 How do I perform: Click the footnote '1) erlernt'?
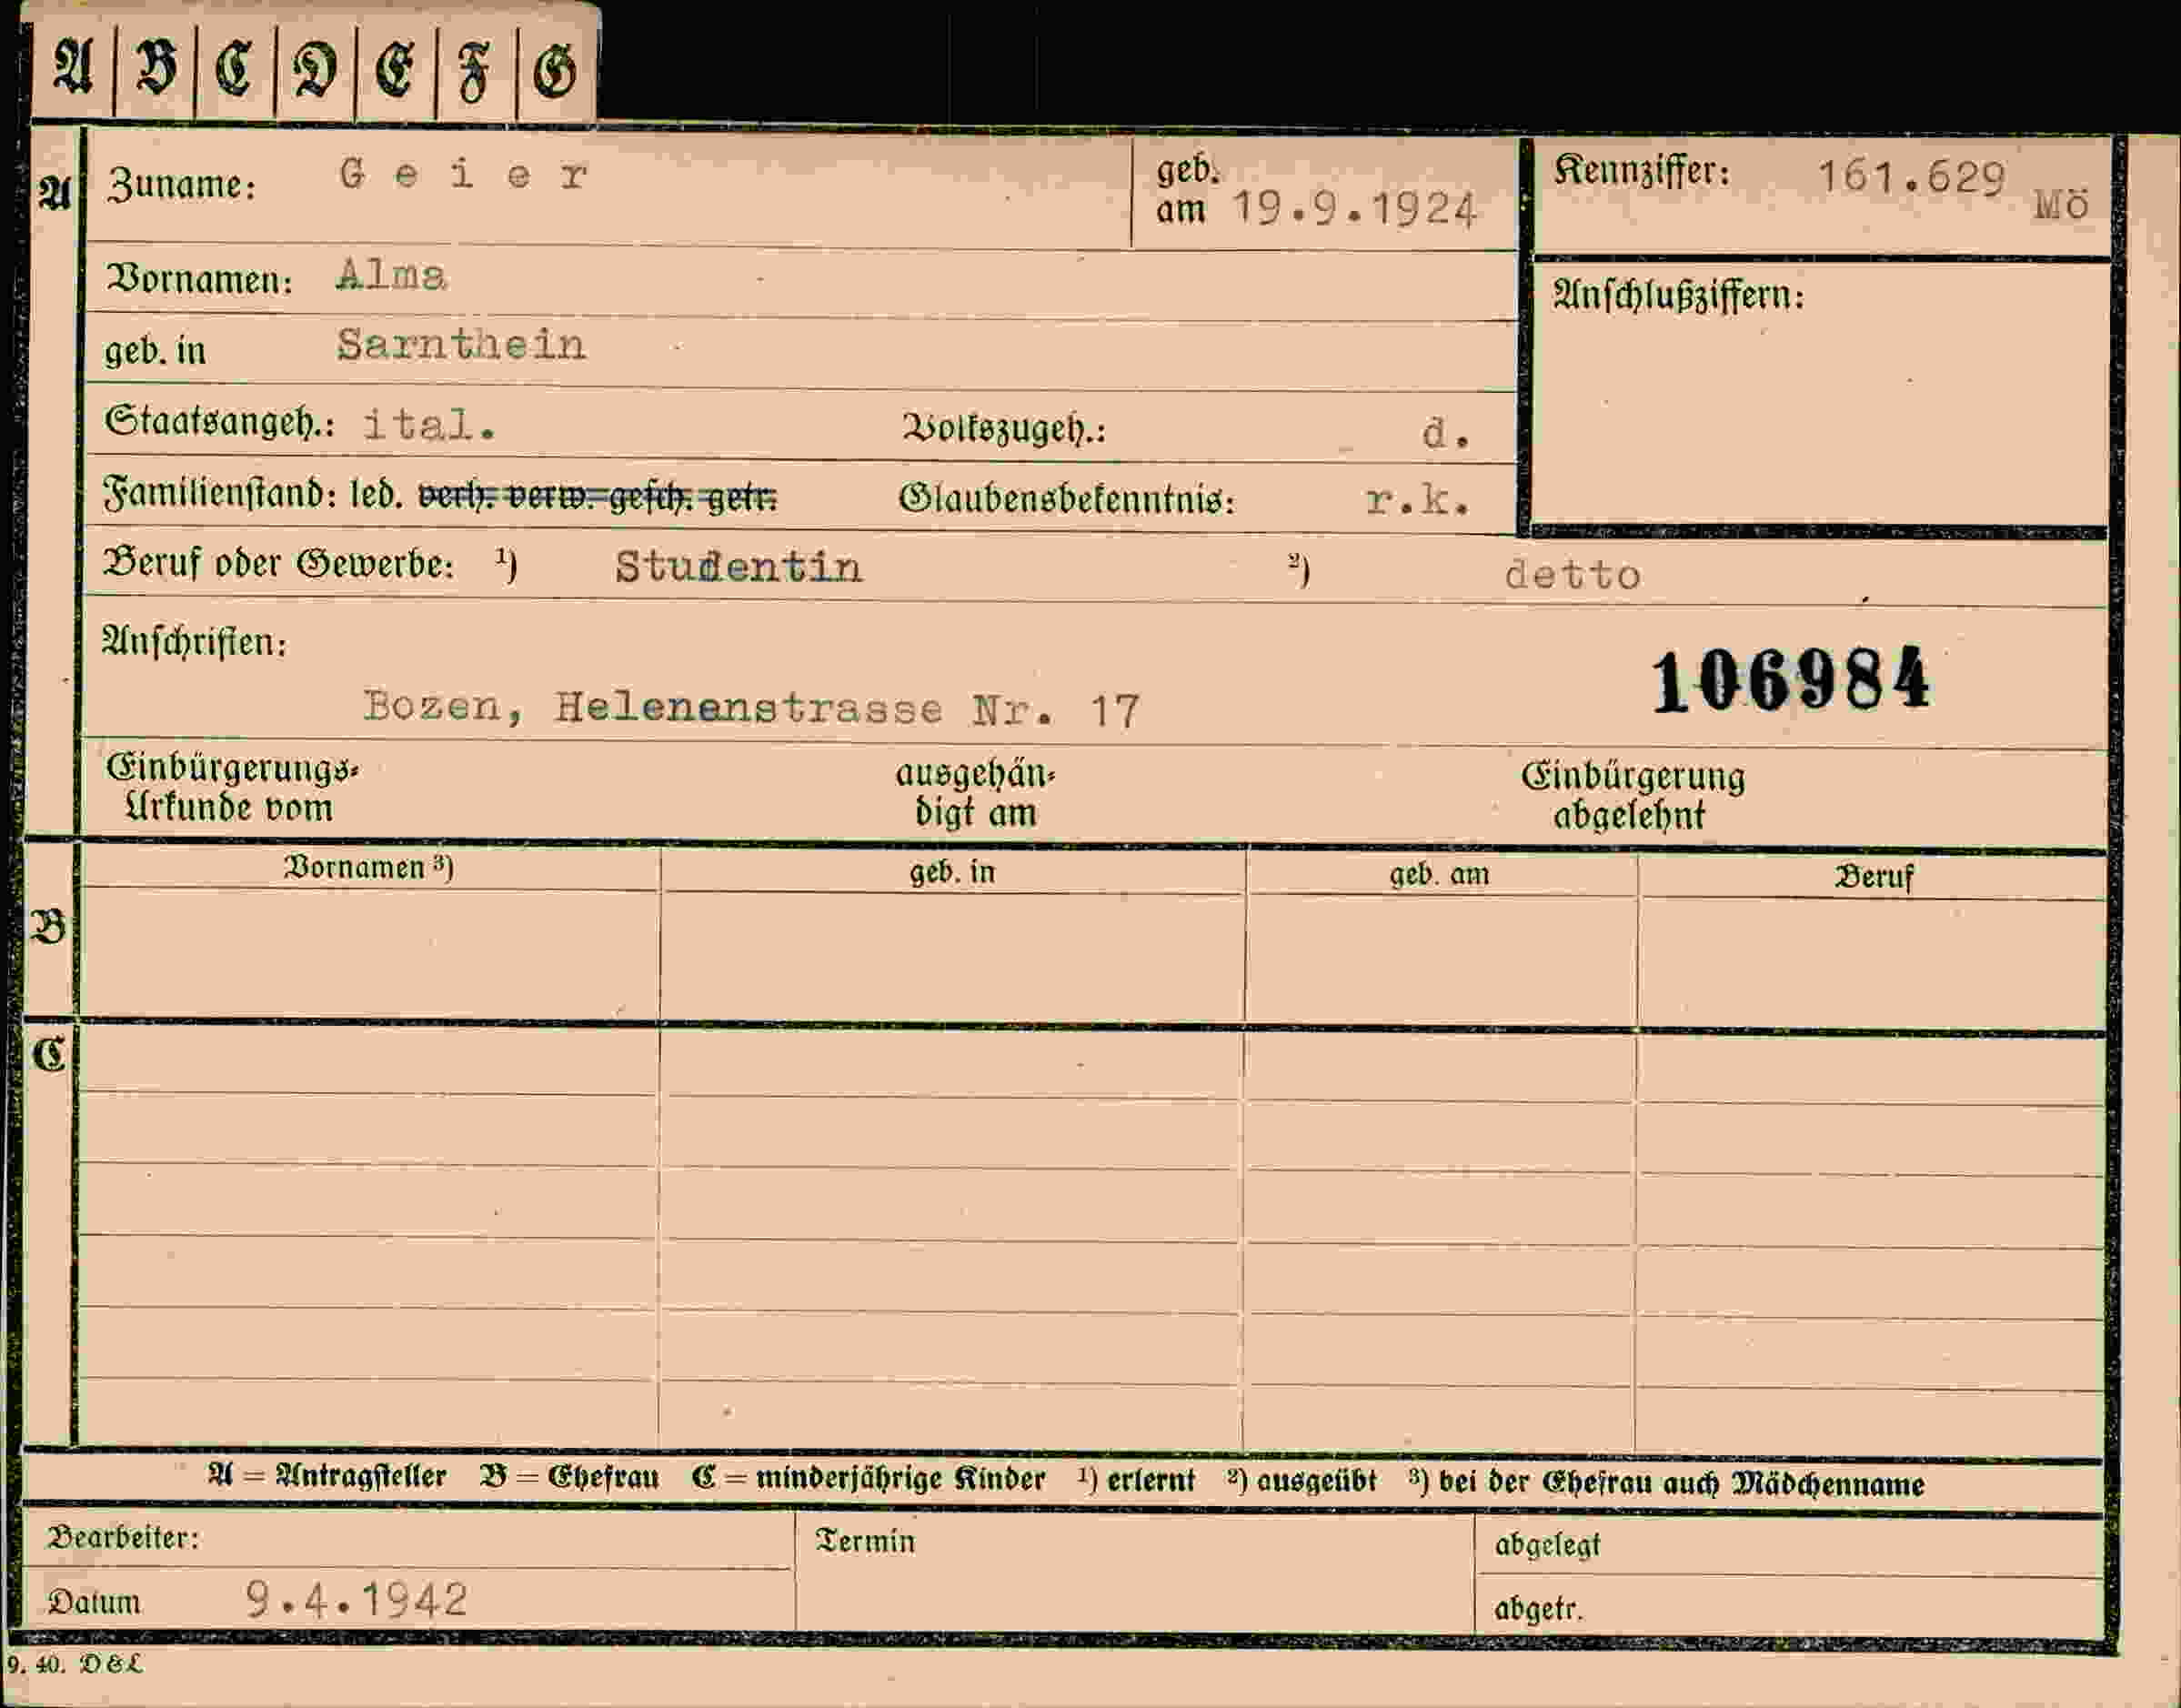pyautogui.click(x=1136, y=1480)
